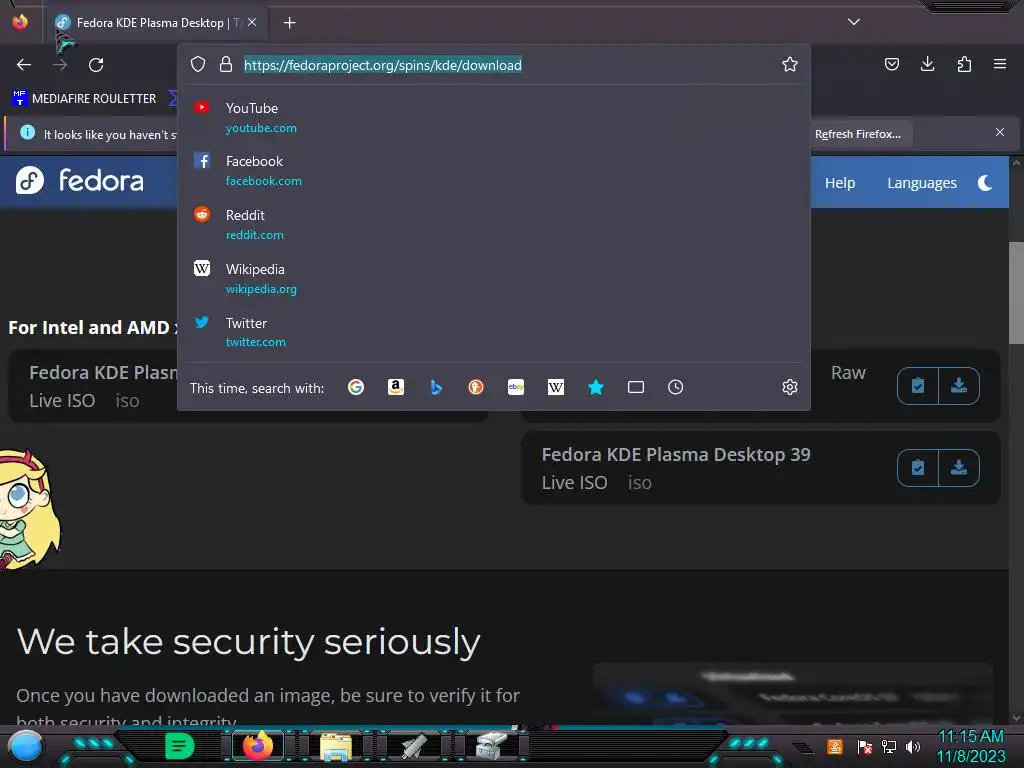Viewport: 1024px width, 768px height.
Task: Click the Firefox taskbar icon
Action: click(257, 746)
